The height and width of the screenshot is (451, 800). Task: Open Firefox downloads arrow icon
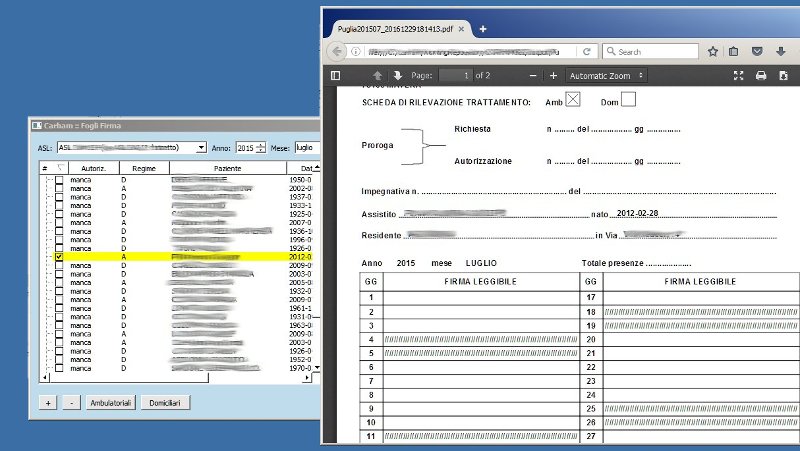[781, 52]
